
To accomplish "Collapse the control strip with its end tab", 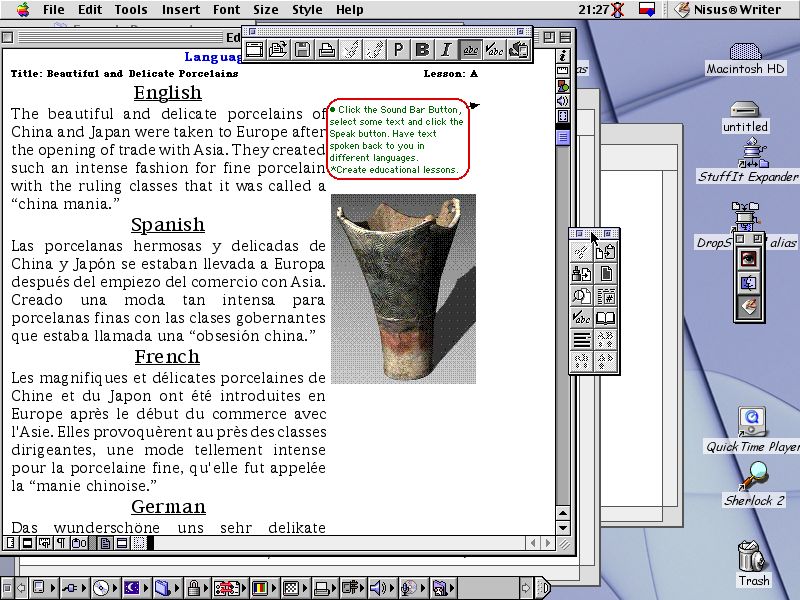I will [x=543, y=588].
